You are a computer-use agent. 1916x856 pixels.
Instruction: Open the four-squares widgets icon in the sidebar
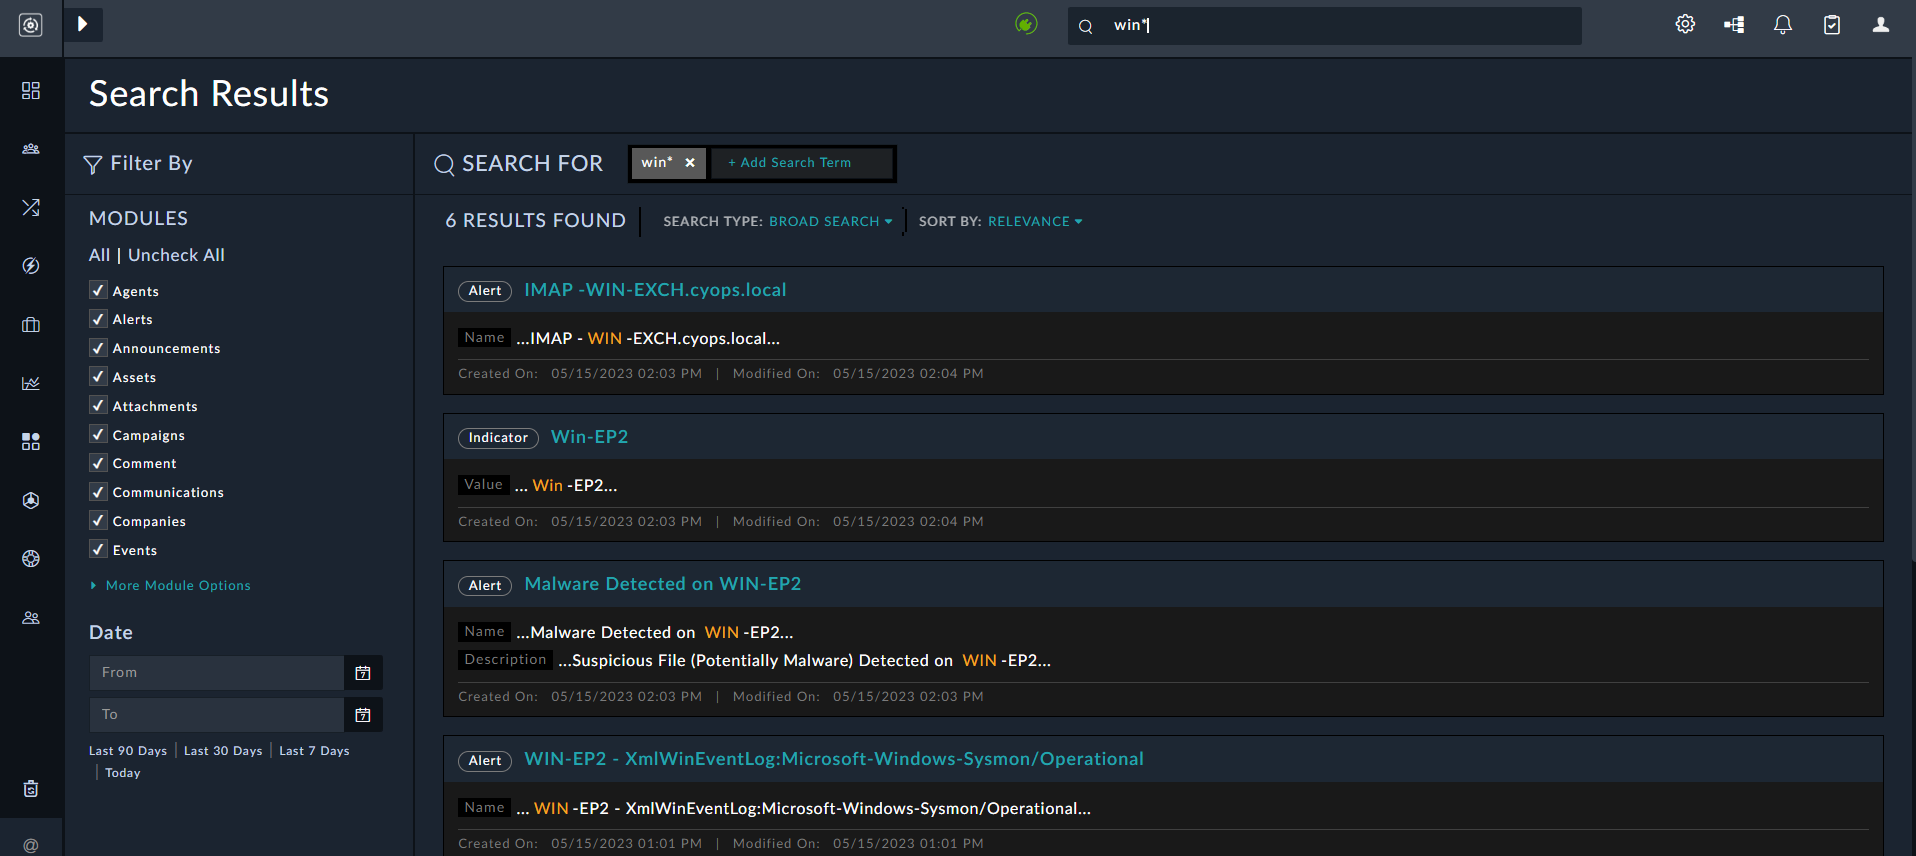pyautogui.click(x=31, y=442)
